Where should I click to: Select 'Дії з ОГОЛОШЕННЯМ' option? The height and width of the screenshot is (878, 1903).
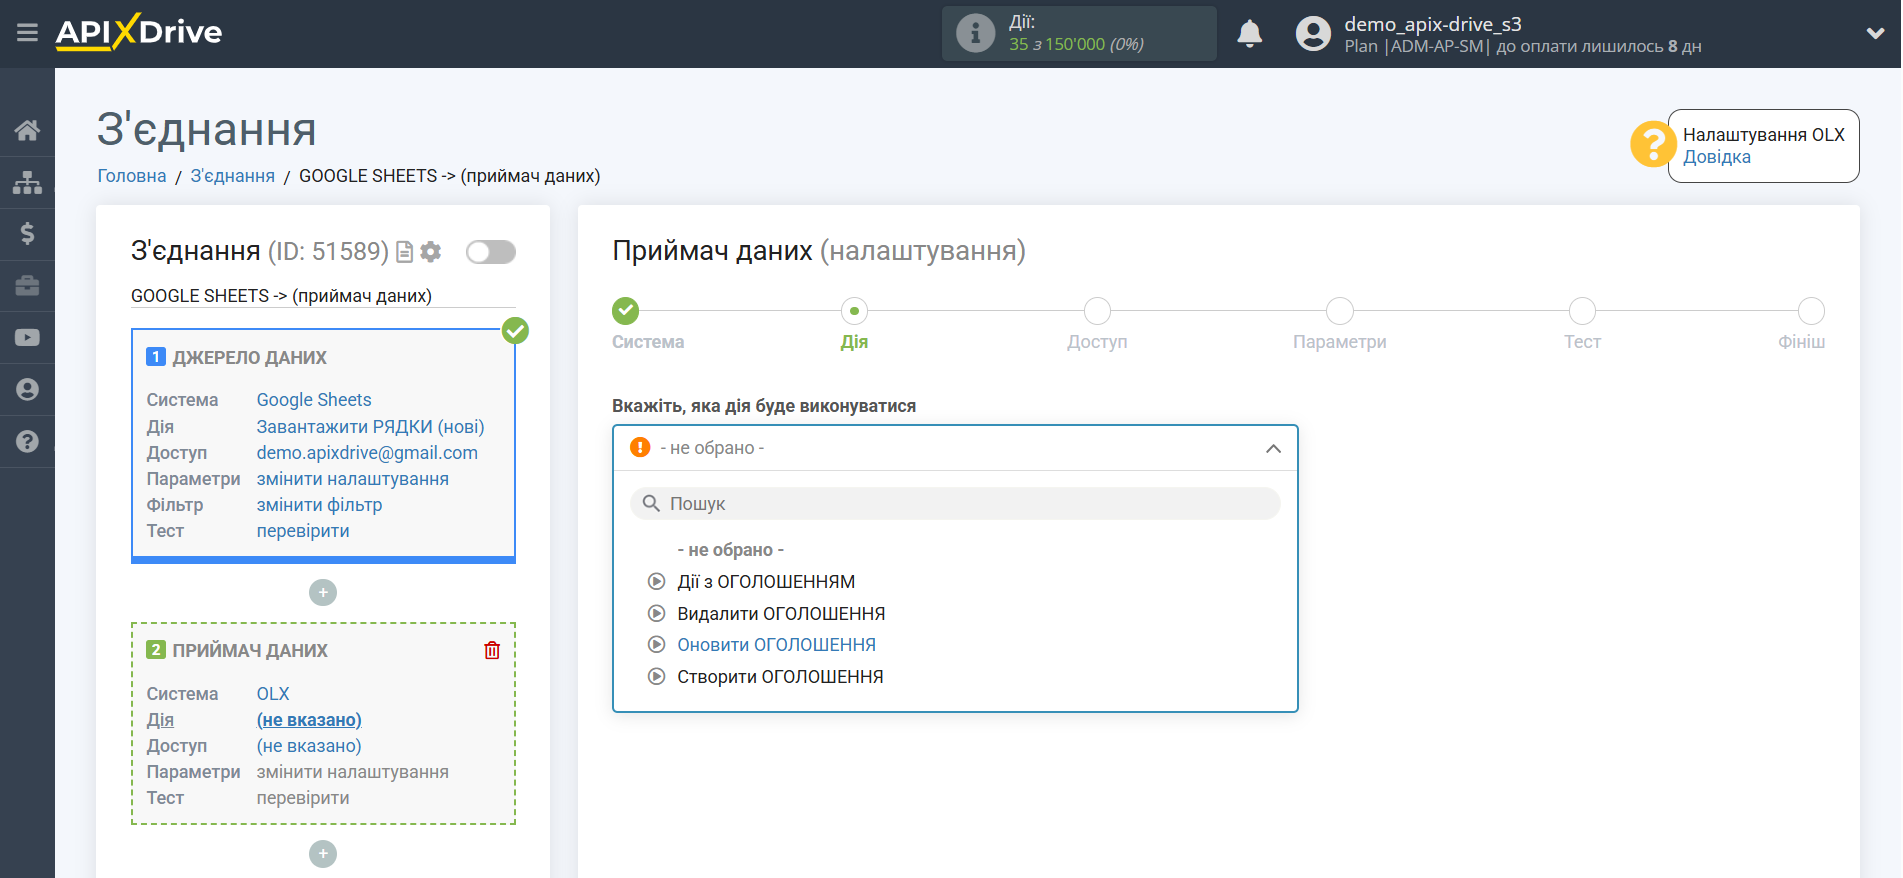coord(766,582)
